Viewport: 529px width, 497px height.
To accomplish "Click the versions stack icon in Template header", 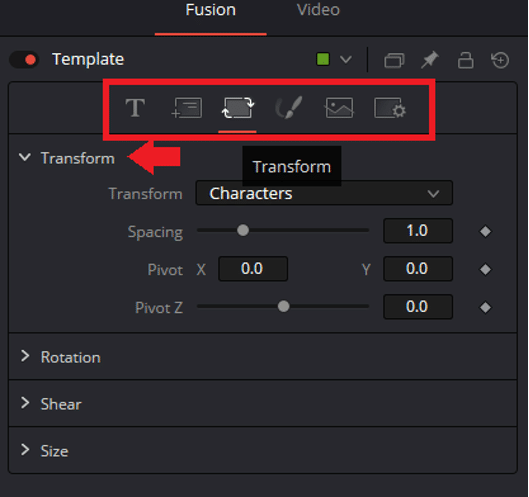I will pos(394,60).
